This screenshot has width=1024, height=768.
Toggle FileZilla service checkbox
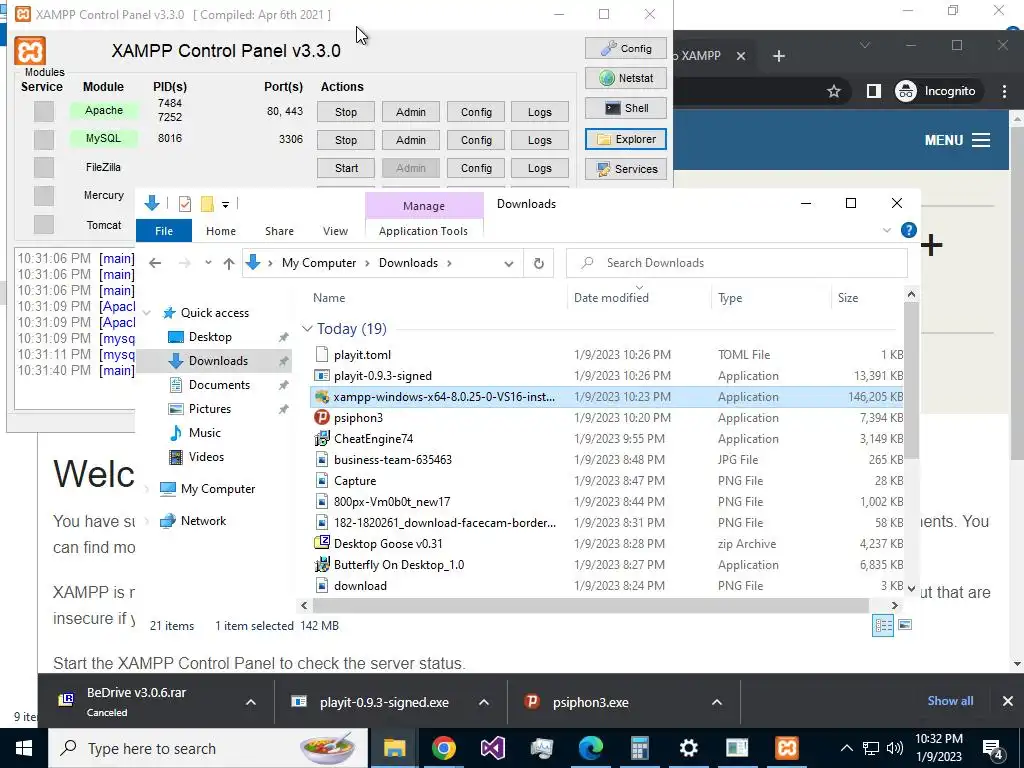click(44, 168)
